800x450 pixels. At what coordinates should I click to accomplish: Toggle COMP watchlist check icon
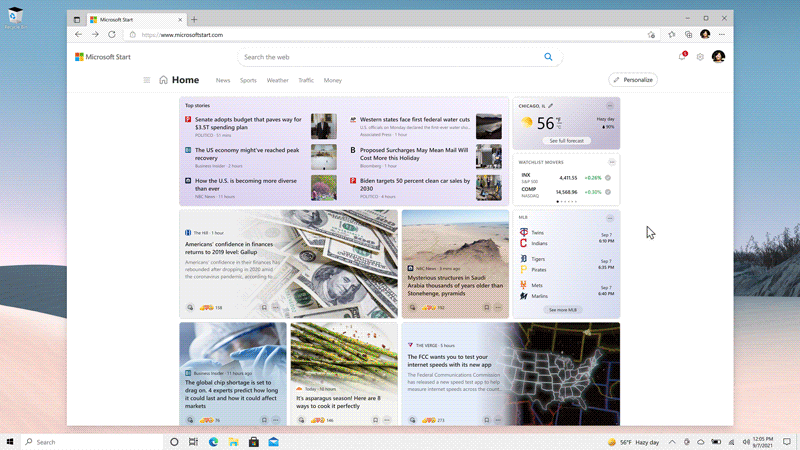click(608, 192)
